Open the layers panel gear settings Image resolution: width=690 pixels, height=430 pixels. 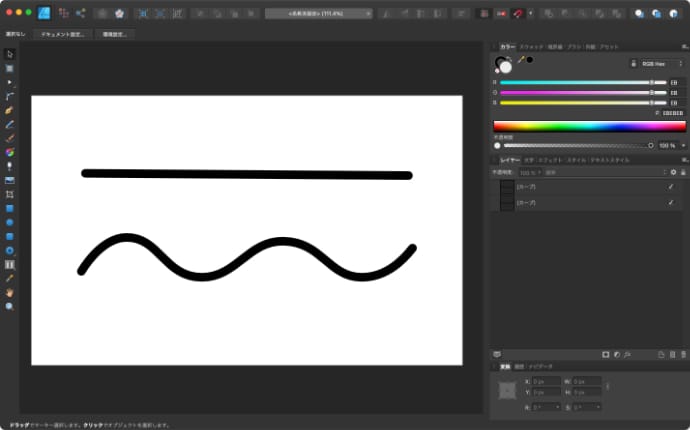pyautogui.click(x=673, y=172)
